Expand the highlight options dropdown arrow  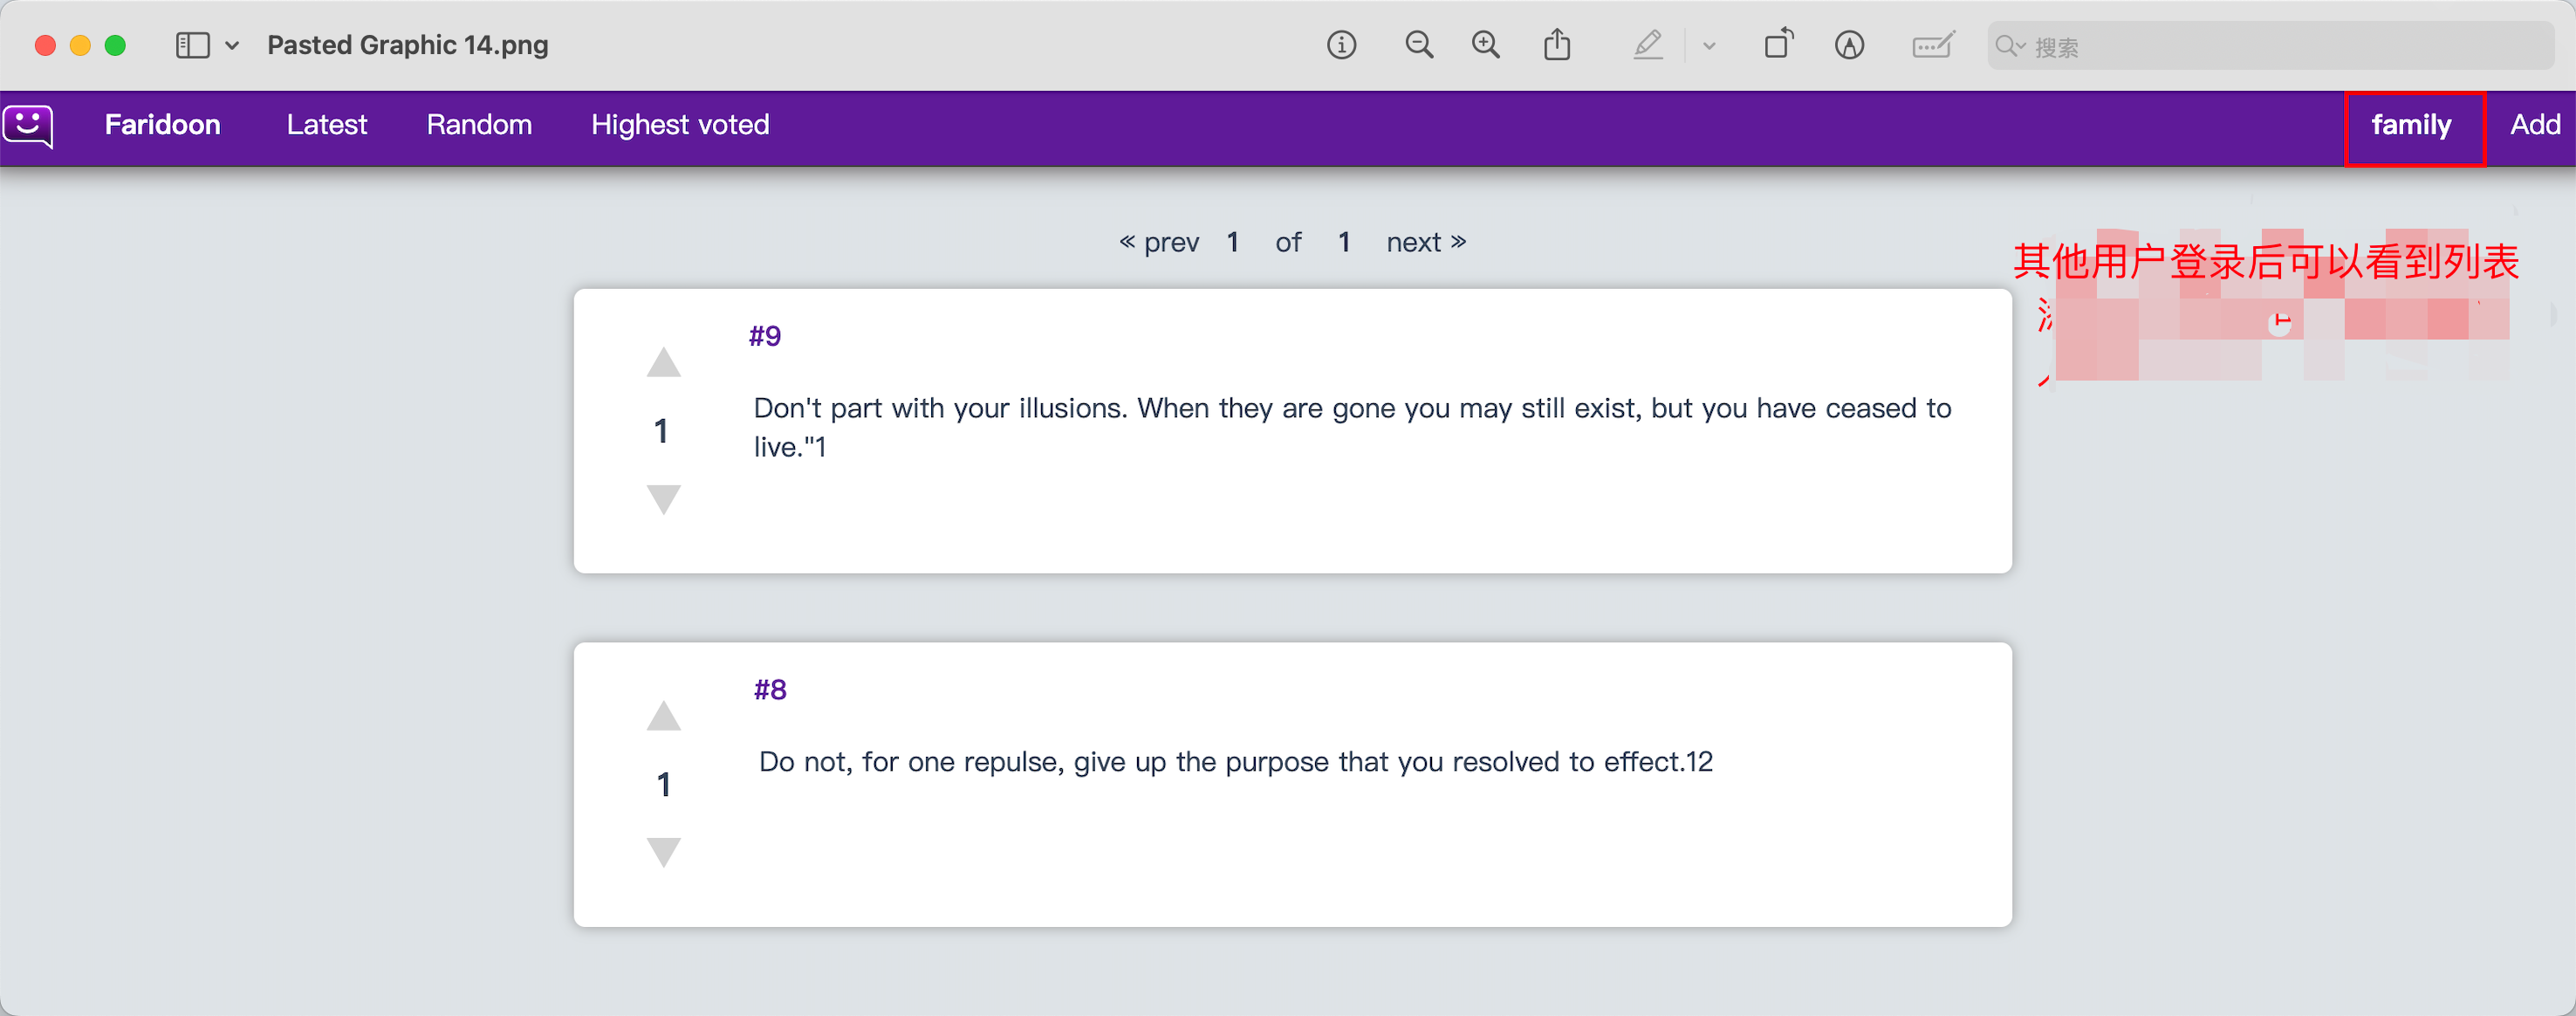coord(1709,46)
